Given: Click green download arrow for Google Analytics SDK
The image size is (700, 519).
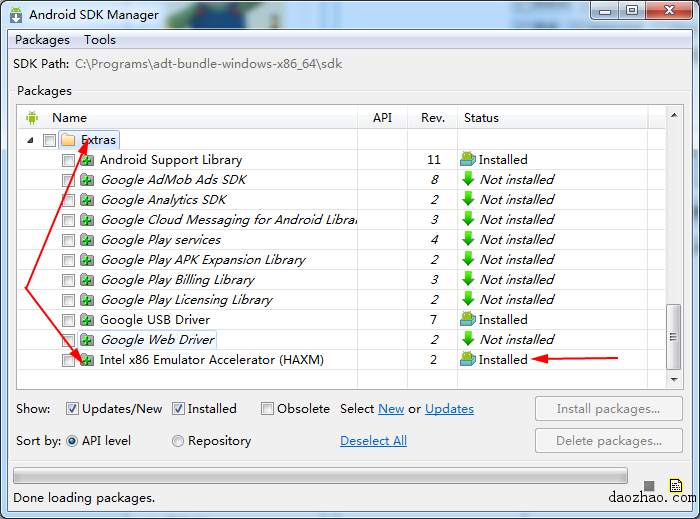Looking at the screenshot, I should pyautogui.click(x=468, y=199).
